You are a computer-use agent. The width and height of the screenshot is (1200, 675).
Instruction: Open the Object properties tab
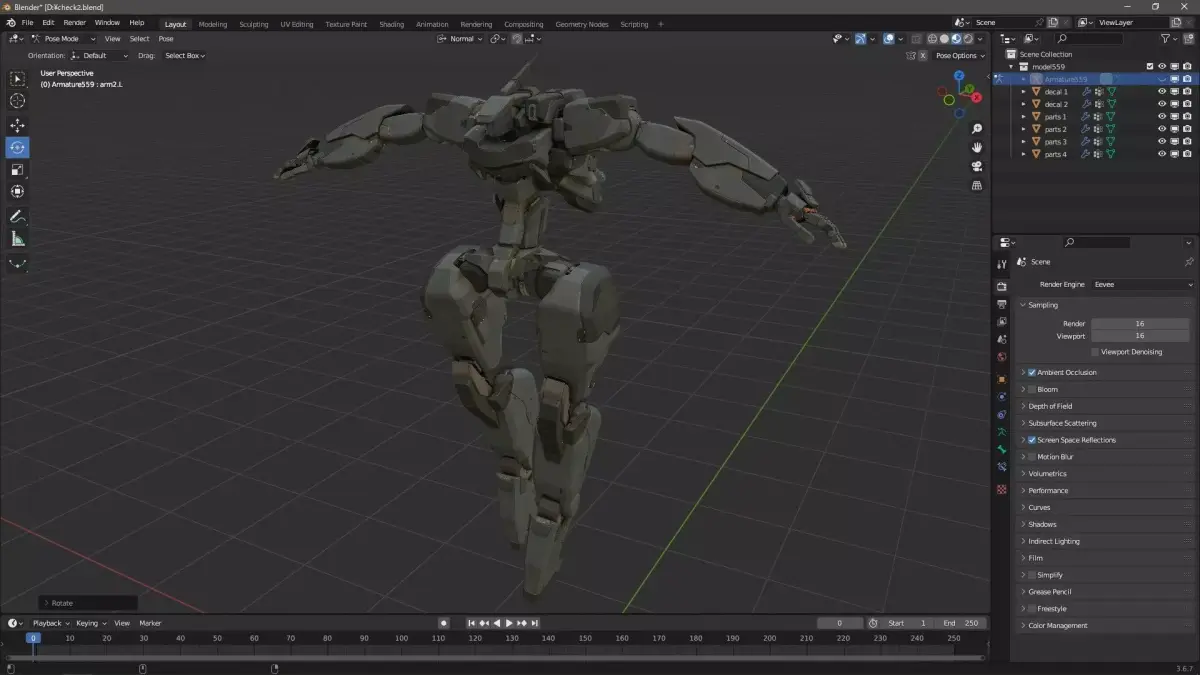(x=1002, y=379)
